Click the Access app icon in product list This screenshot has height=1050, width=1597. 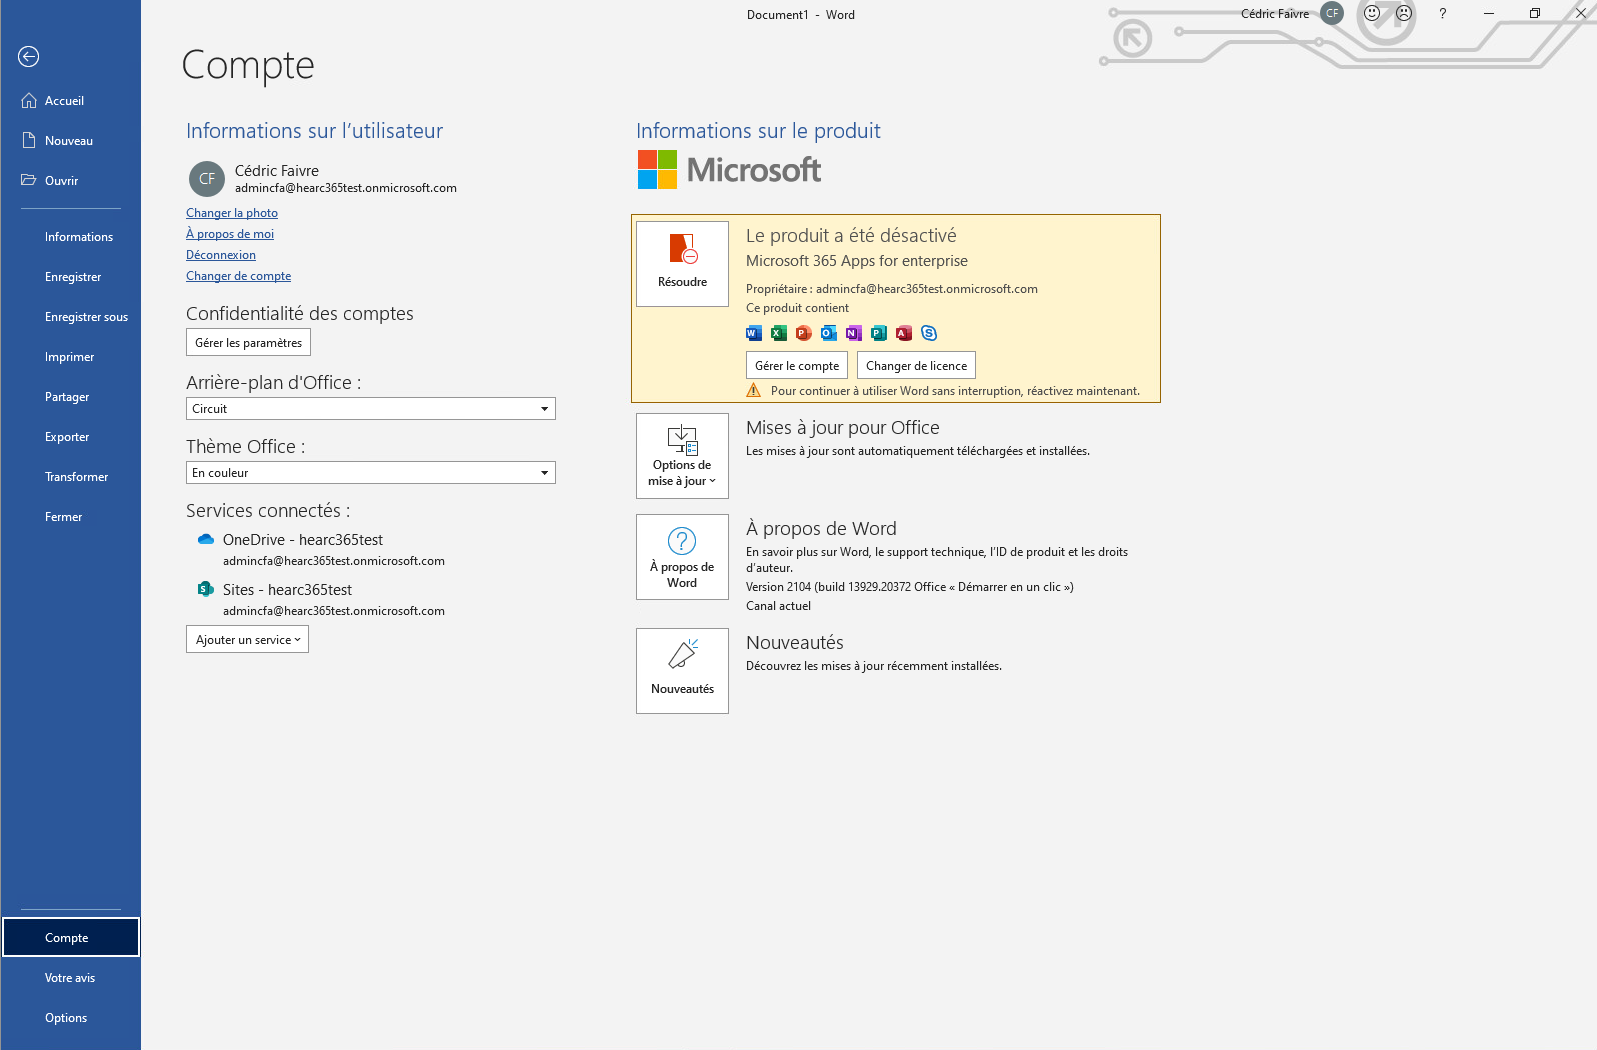(904, 333)
